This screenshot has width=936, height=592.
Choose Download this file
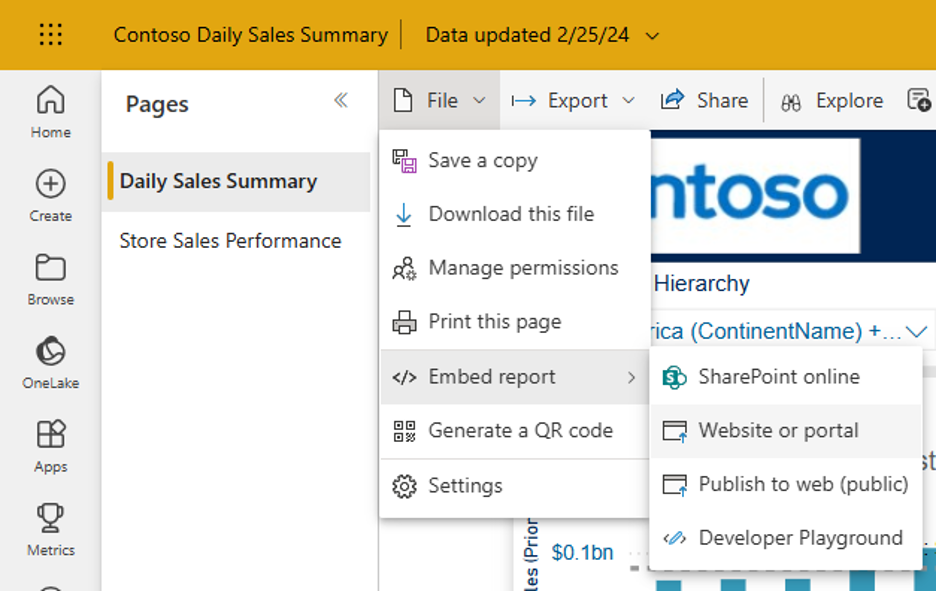[x=515, y=214]
